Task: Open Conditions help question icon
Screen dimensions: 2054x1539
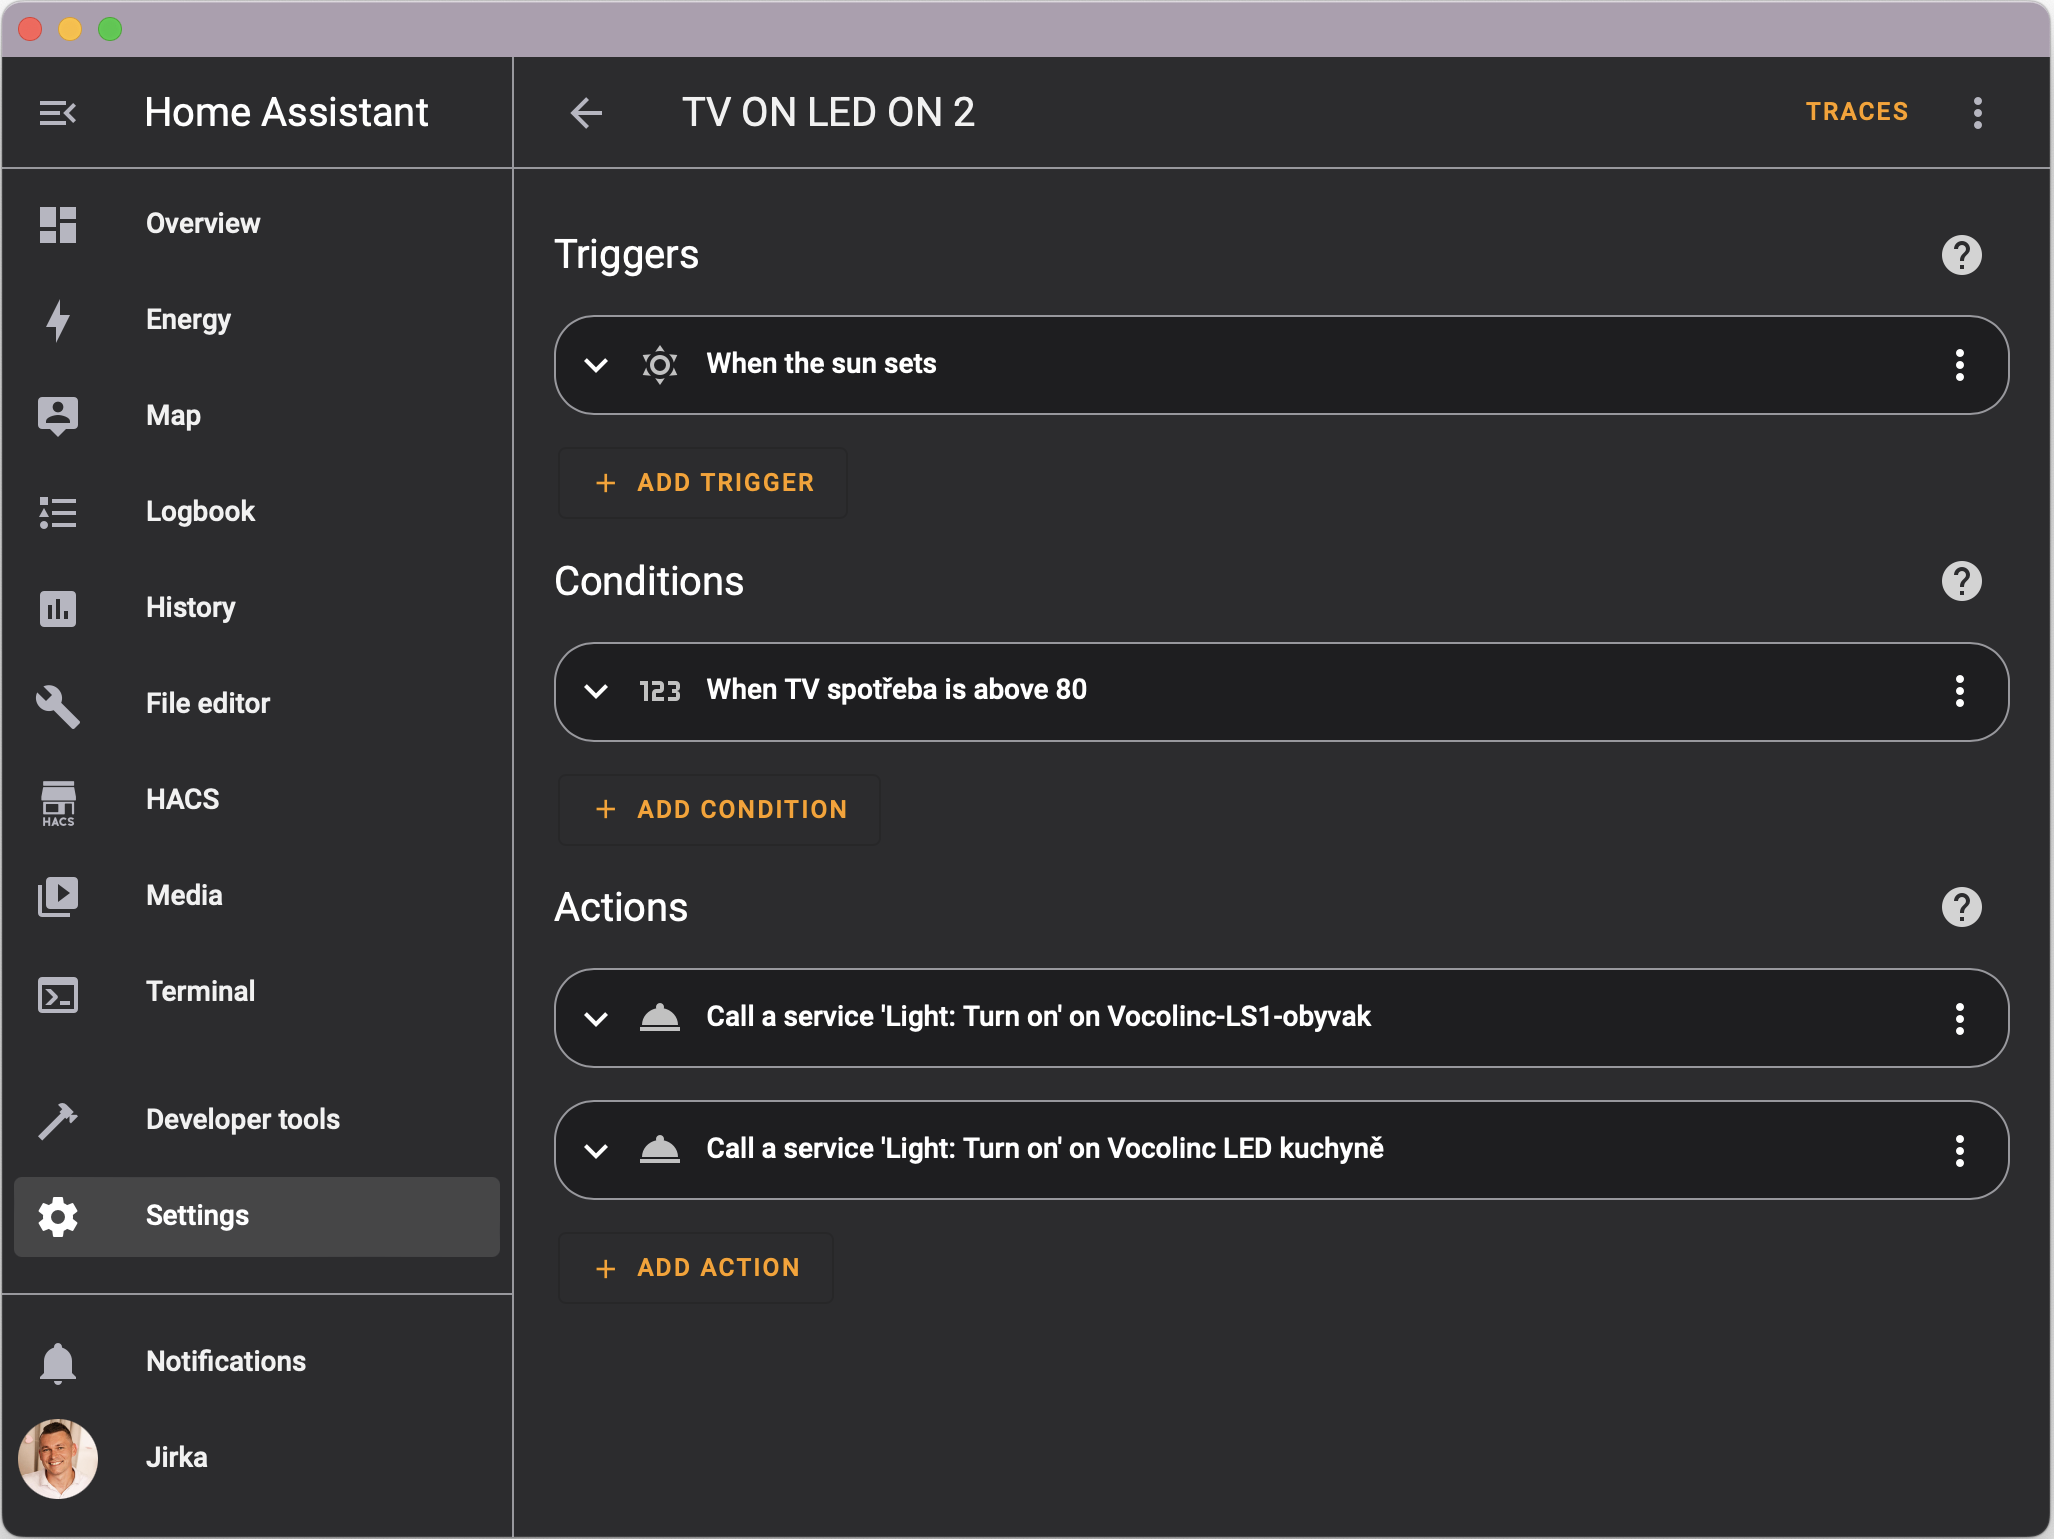Action: [x=1960, y=581]
